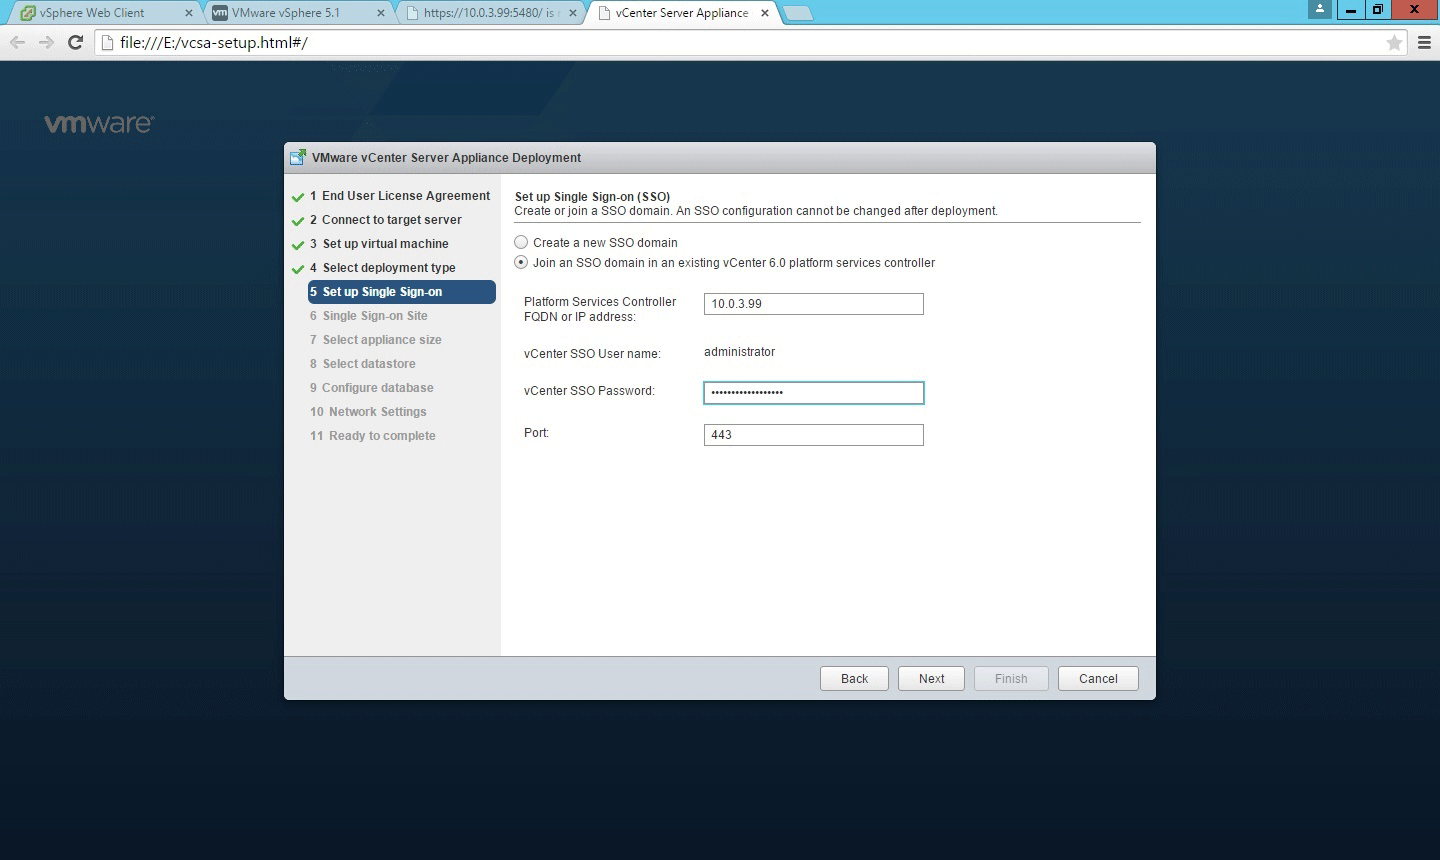Open a new browser tab
Screen dimensions: 1440x860
[x=797, y=13]
